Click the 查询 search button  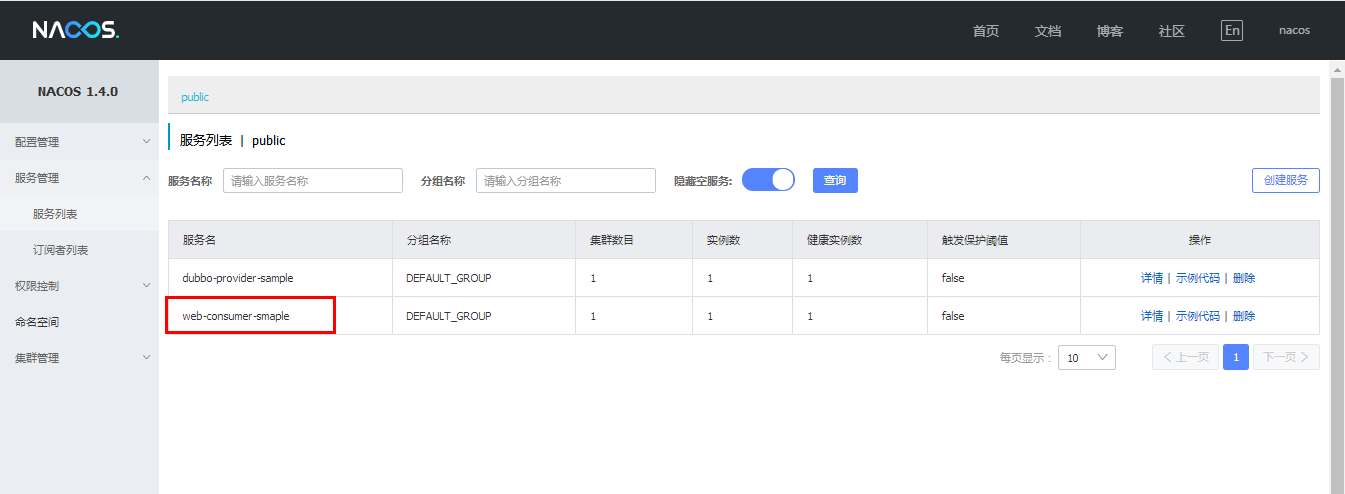tap(835, 180)
